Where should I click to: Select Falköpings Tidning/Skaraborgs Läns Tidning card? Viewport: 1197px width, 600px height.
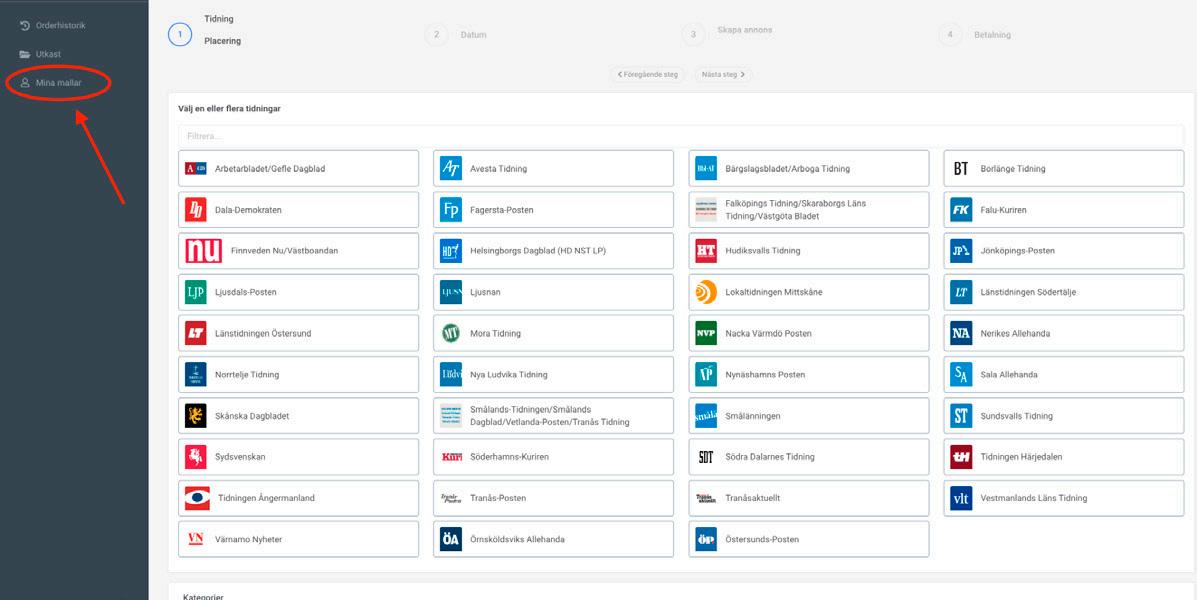(808, 210)
